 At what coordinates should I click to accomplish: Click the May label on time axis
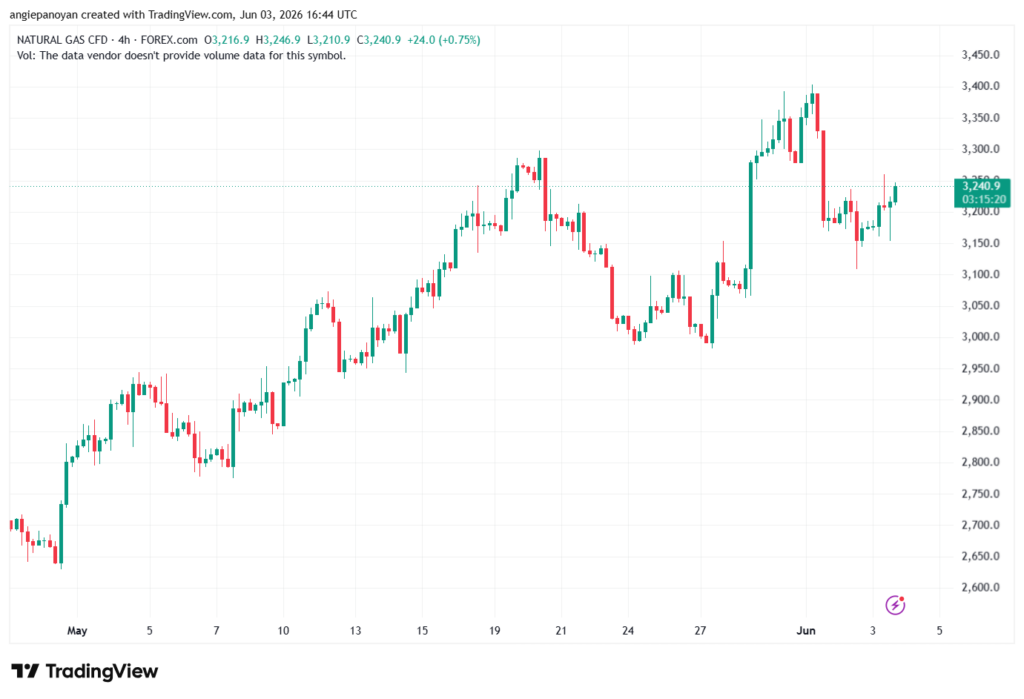[77, 631]
